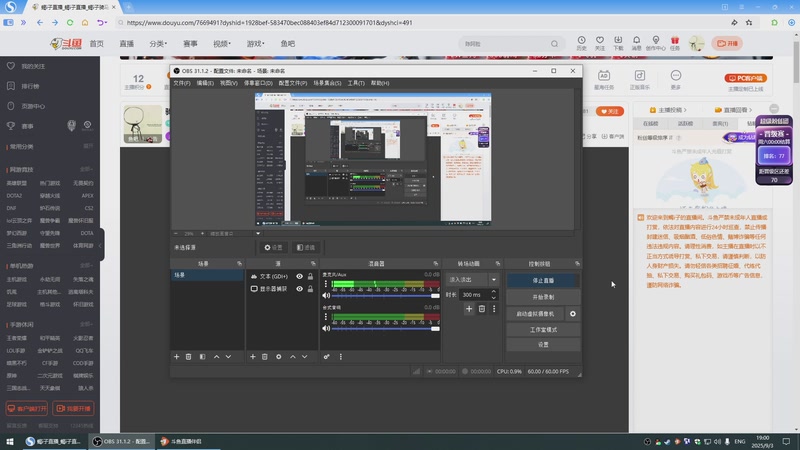The height and width of the screenshot is (450, 800).
Task: Click Douyu search input field
Action: [x=505, y=44]
